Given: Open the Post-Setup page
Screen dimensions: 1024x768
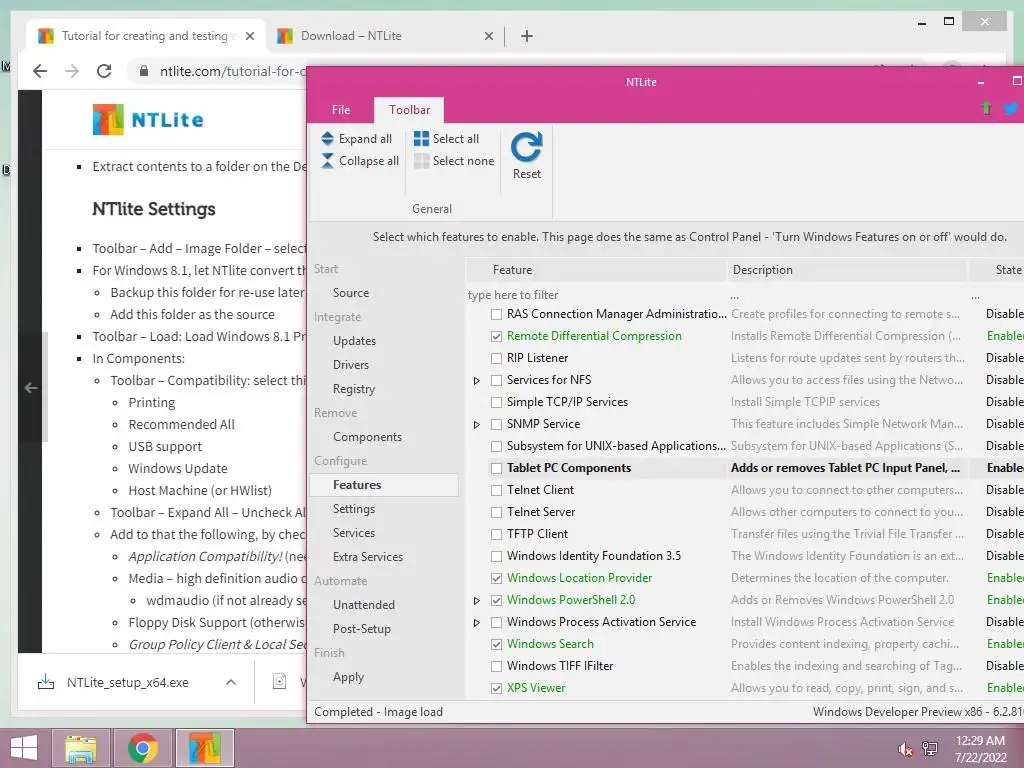Looking at the screenshot, I should [x=362, y=629].
